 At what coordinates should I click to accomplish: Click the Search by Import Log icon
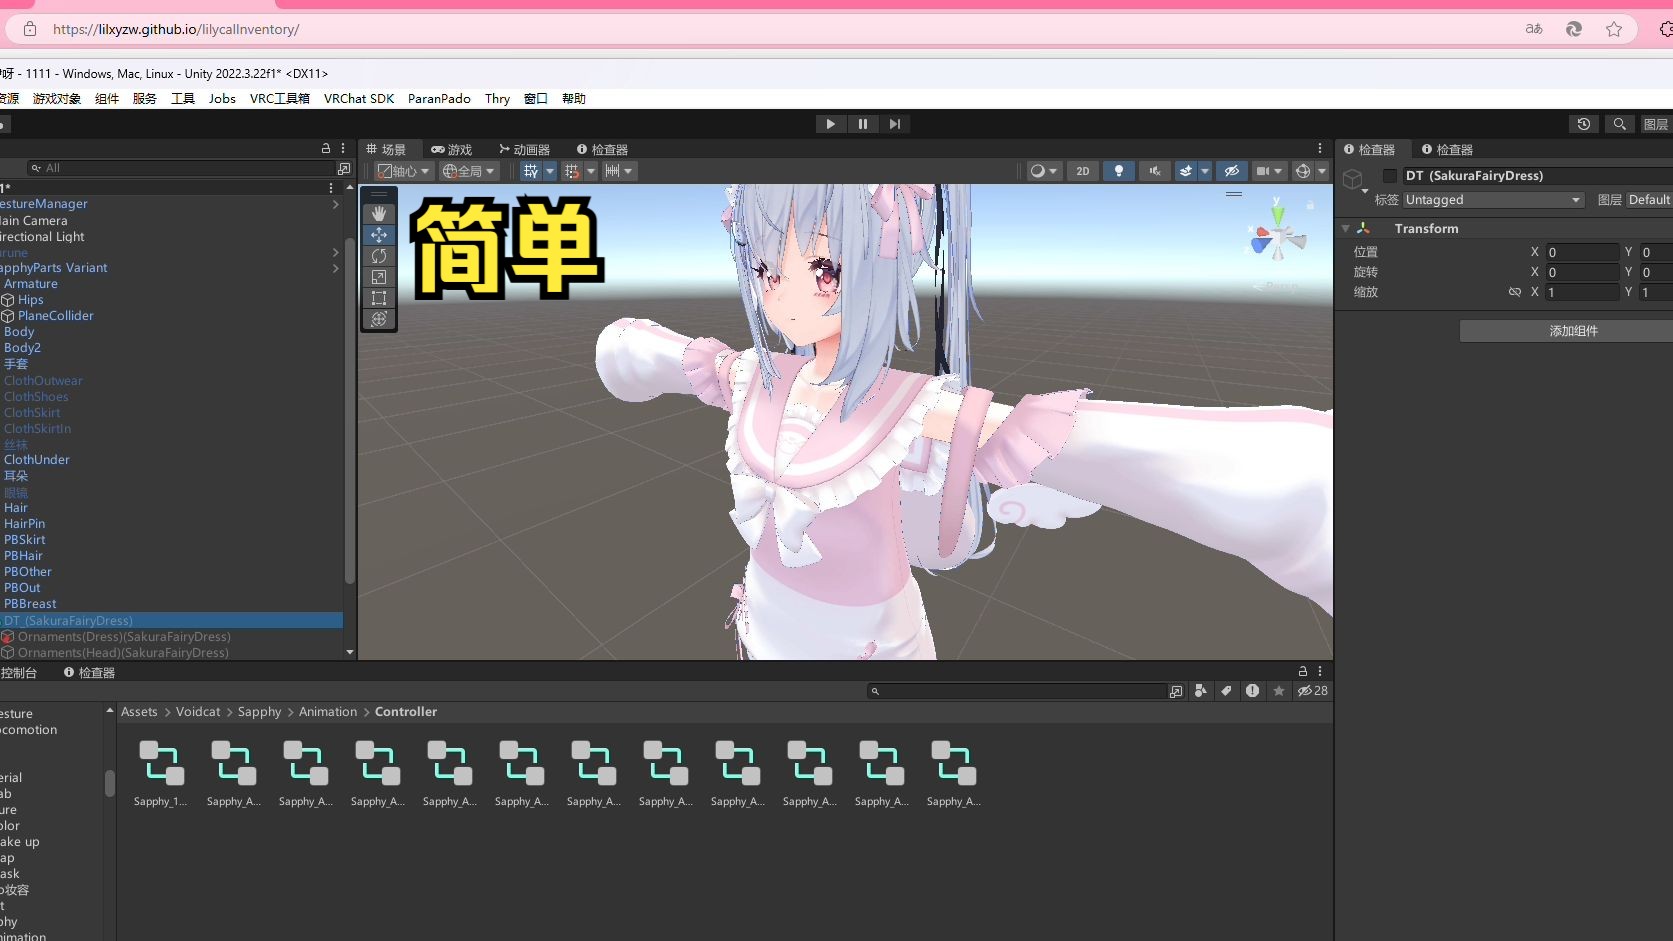[x=1253, y=691]
